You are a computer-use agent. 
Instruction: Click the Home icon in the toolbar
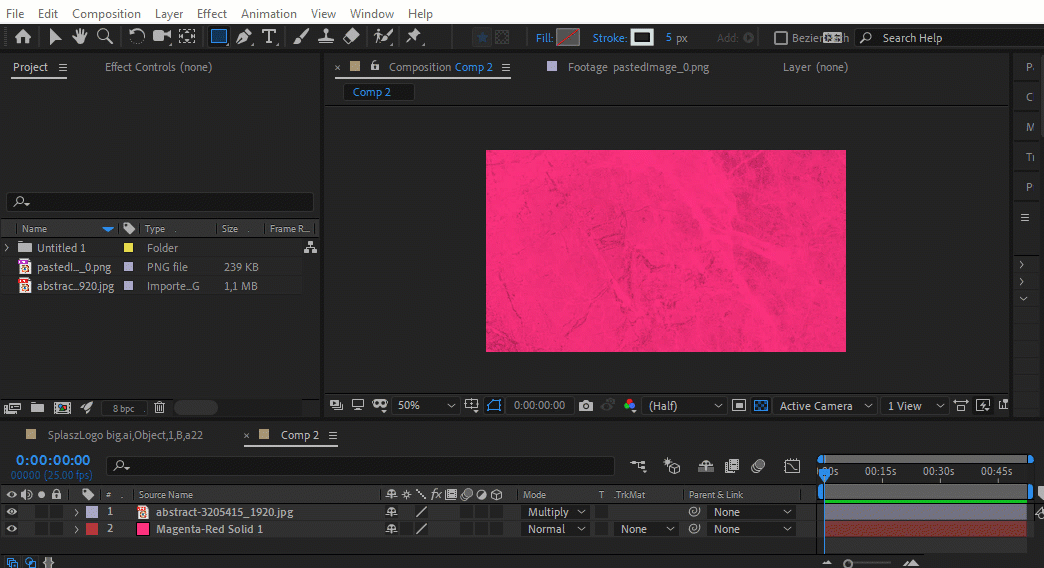[23, 37]
